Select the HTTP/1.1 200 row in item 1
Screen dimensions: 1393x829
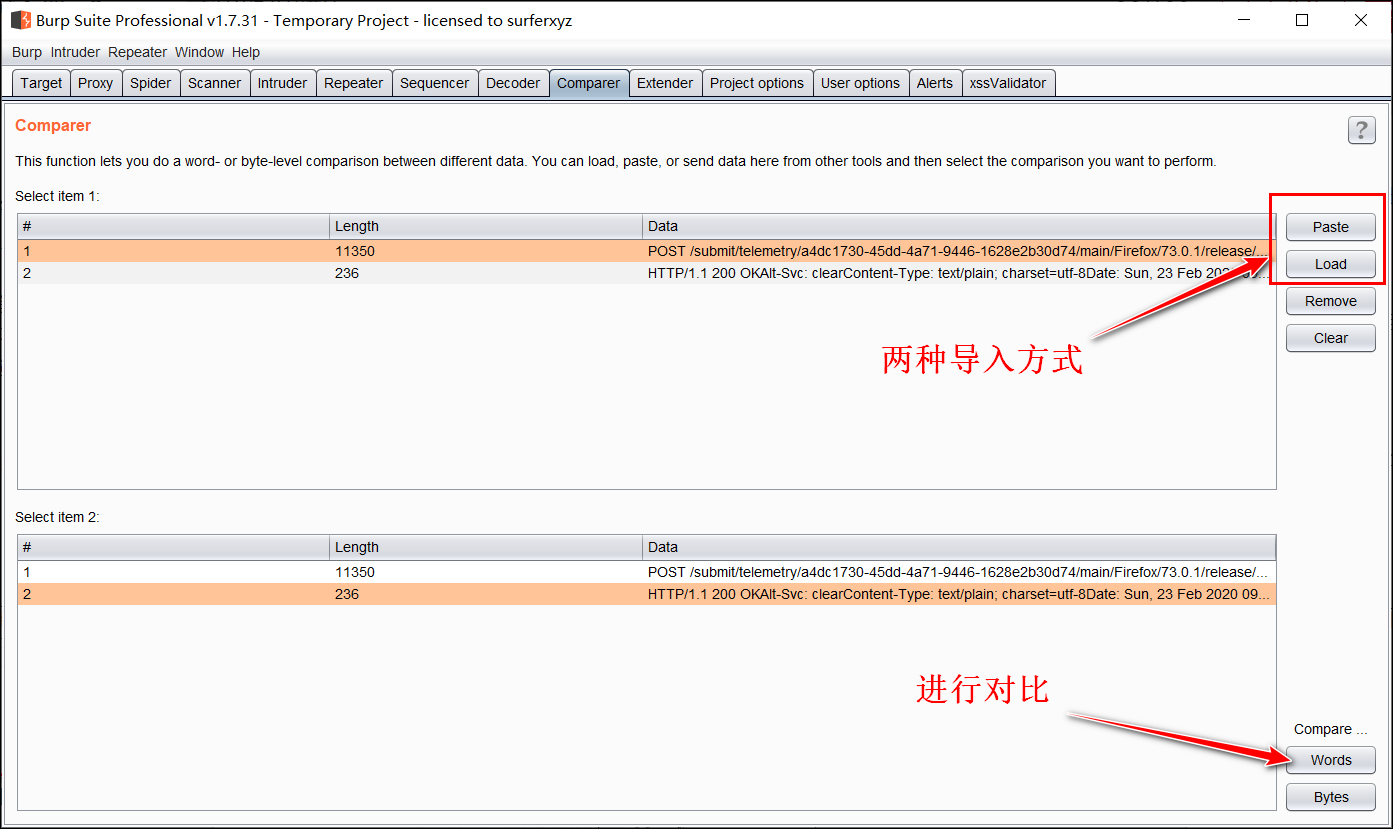click(647, 273)
